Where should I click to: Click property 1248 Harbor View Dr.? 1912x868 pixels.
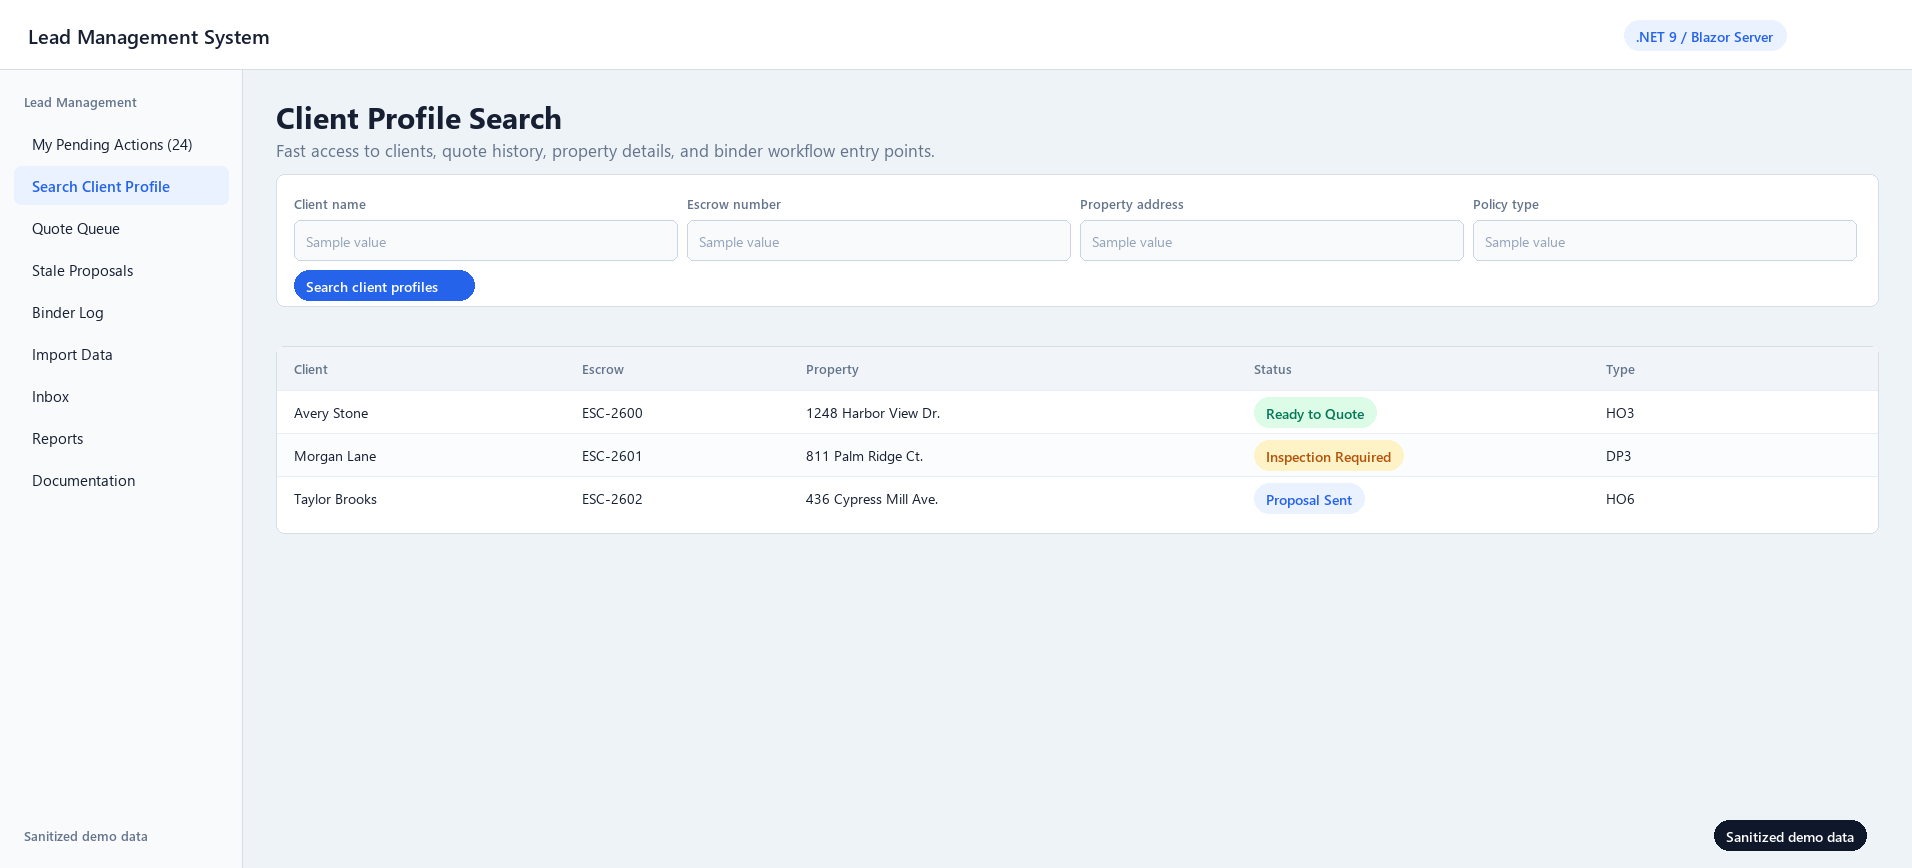click(x=873, y=413)
